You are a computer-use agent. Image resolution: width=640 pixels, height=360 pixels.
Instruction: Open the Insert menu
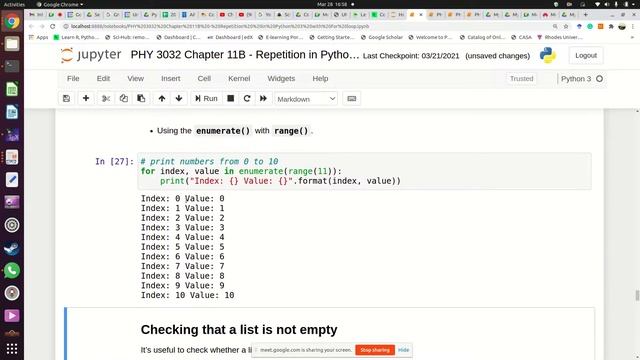[x=171, y=78]
